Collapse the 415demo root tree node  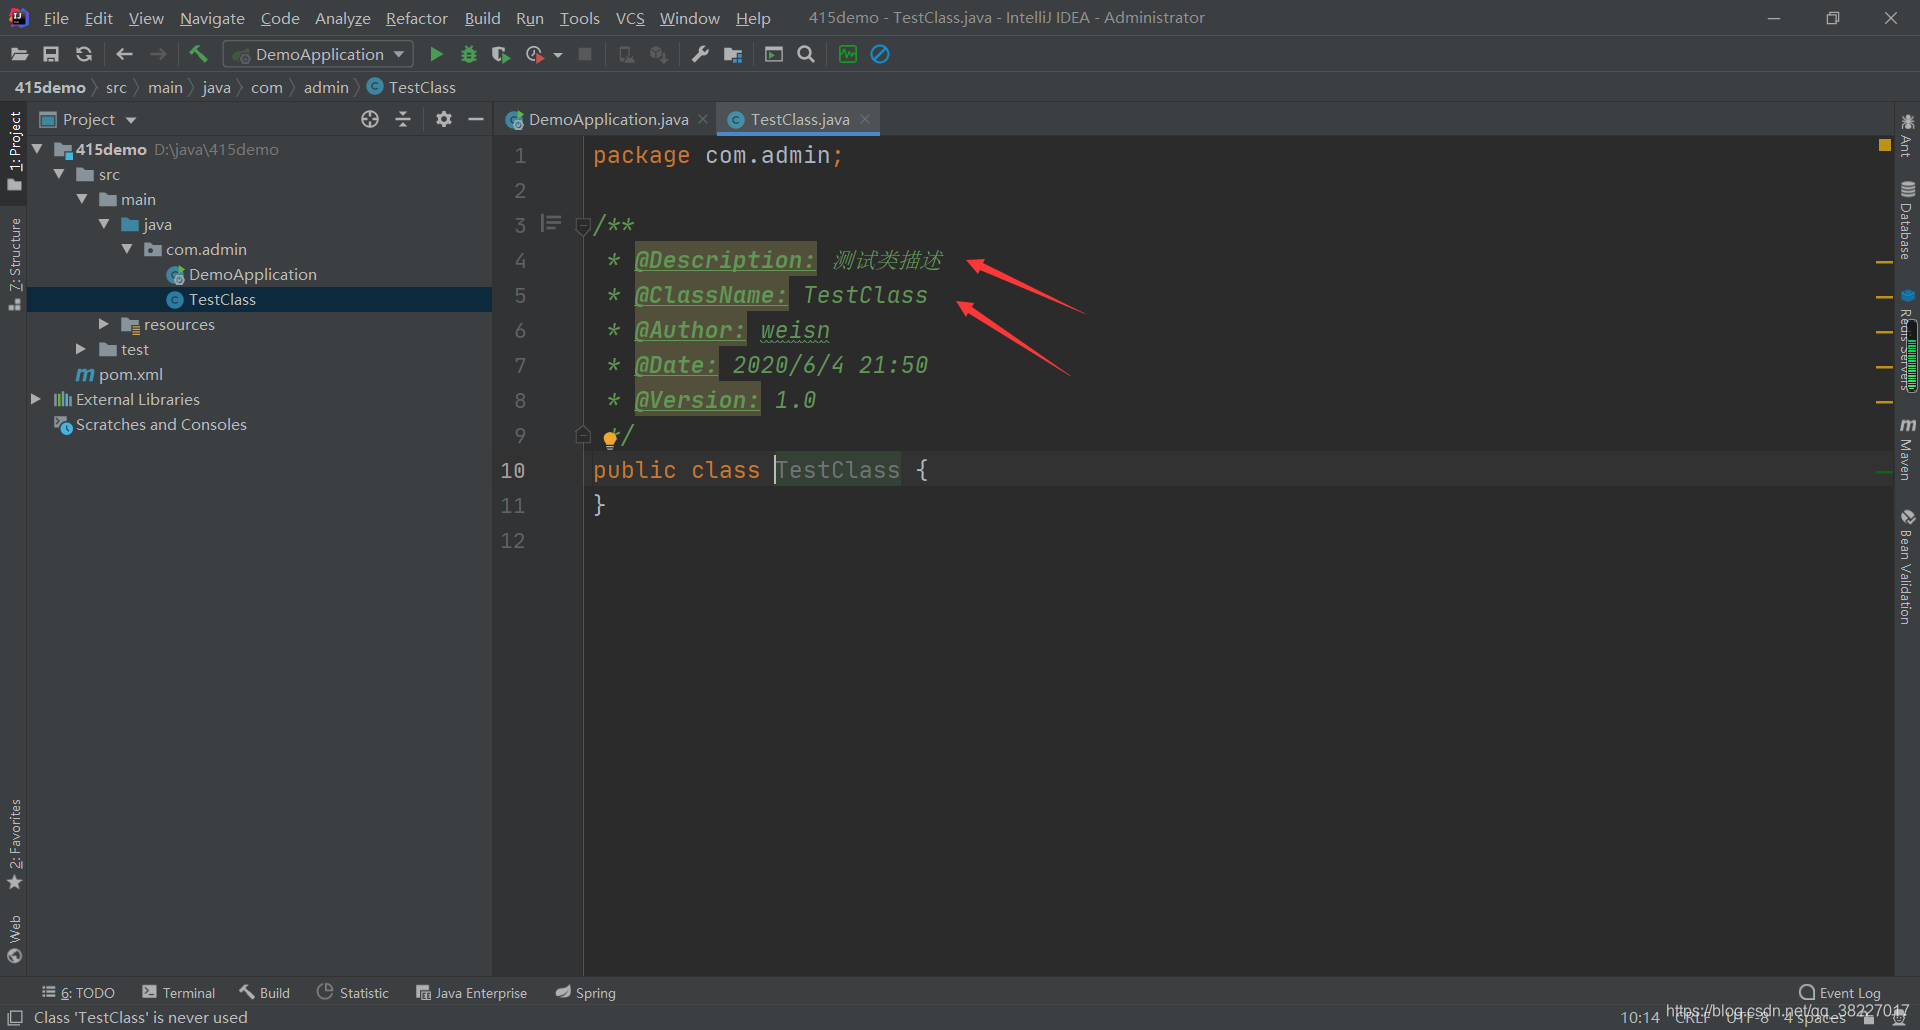(x=37, y=149)
